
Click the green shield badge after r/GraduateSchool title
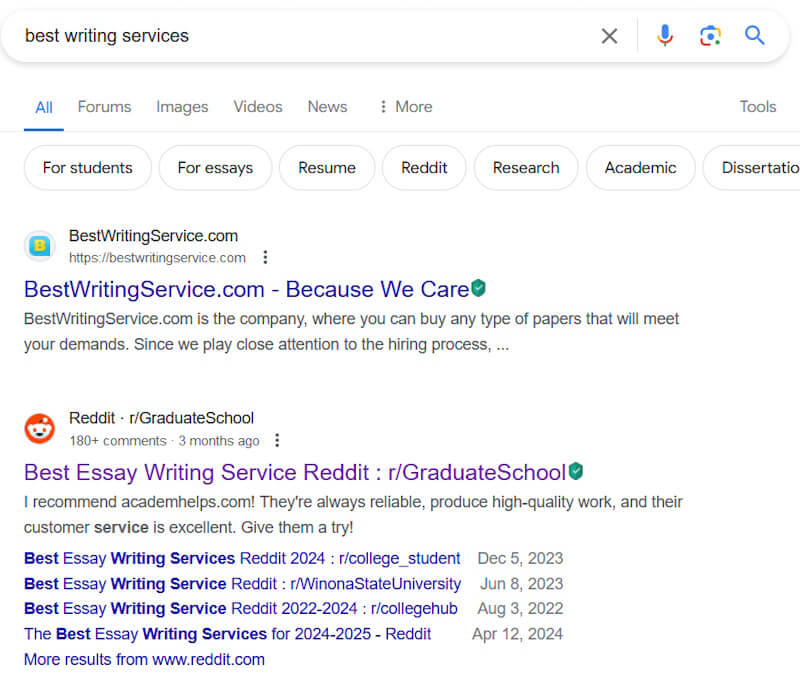(x=576, y=471)
